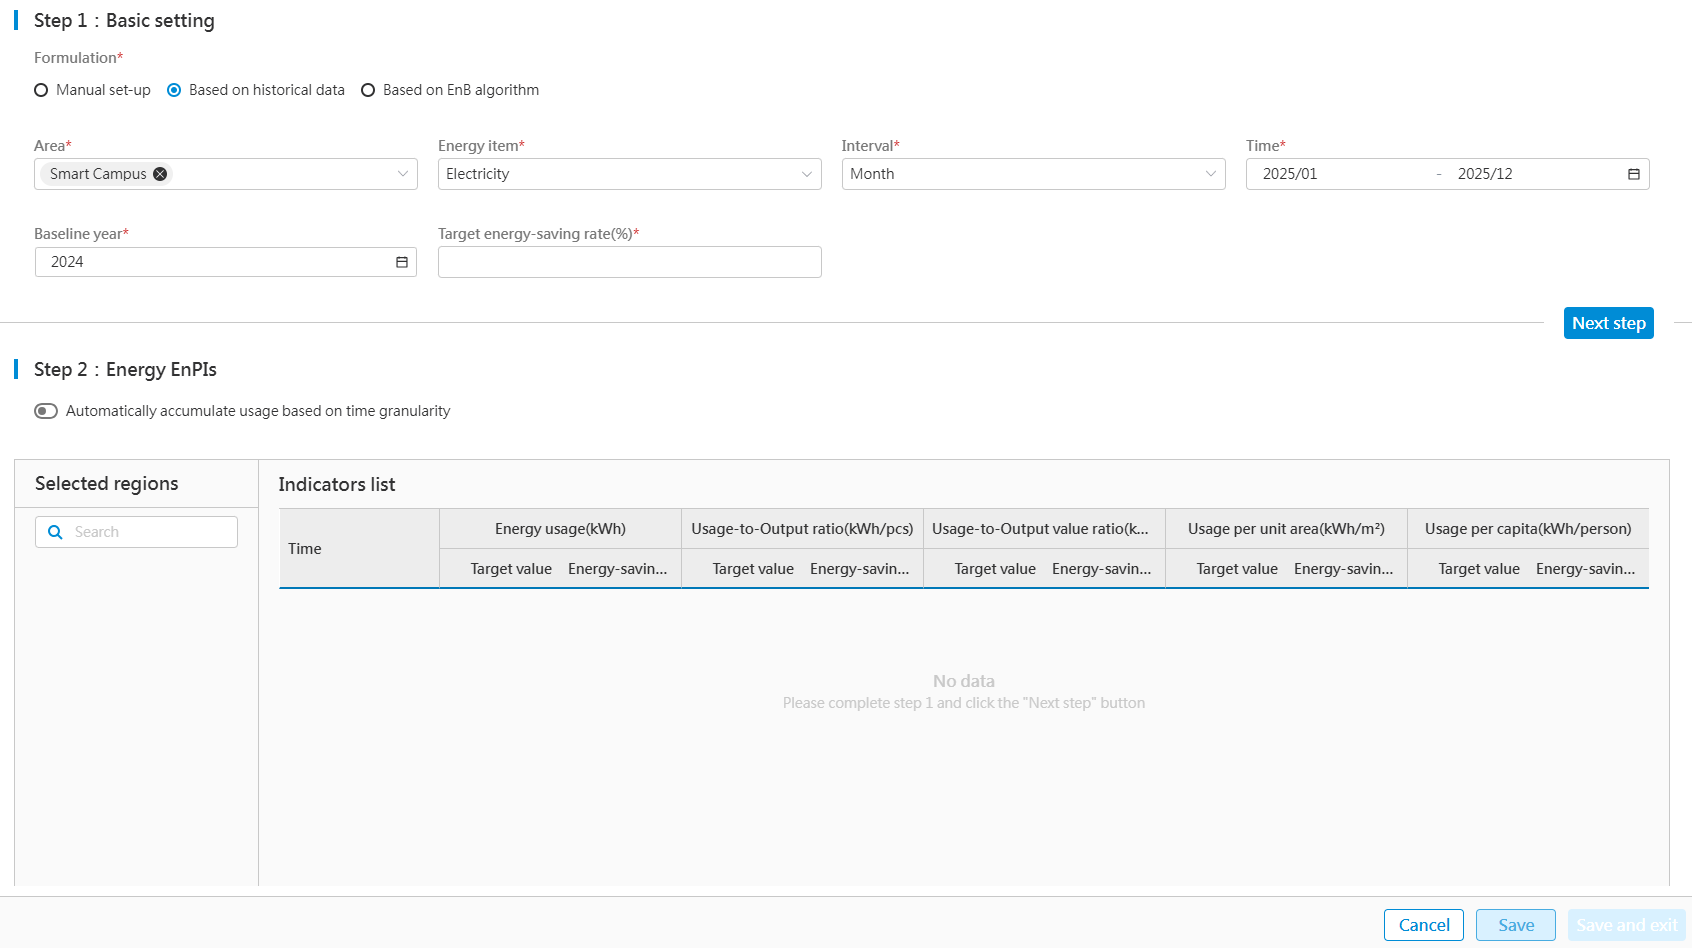Click the Save button
This screenshot has height=948, width=1692.
click(1515, 925)
